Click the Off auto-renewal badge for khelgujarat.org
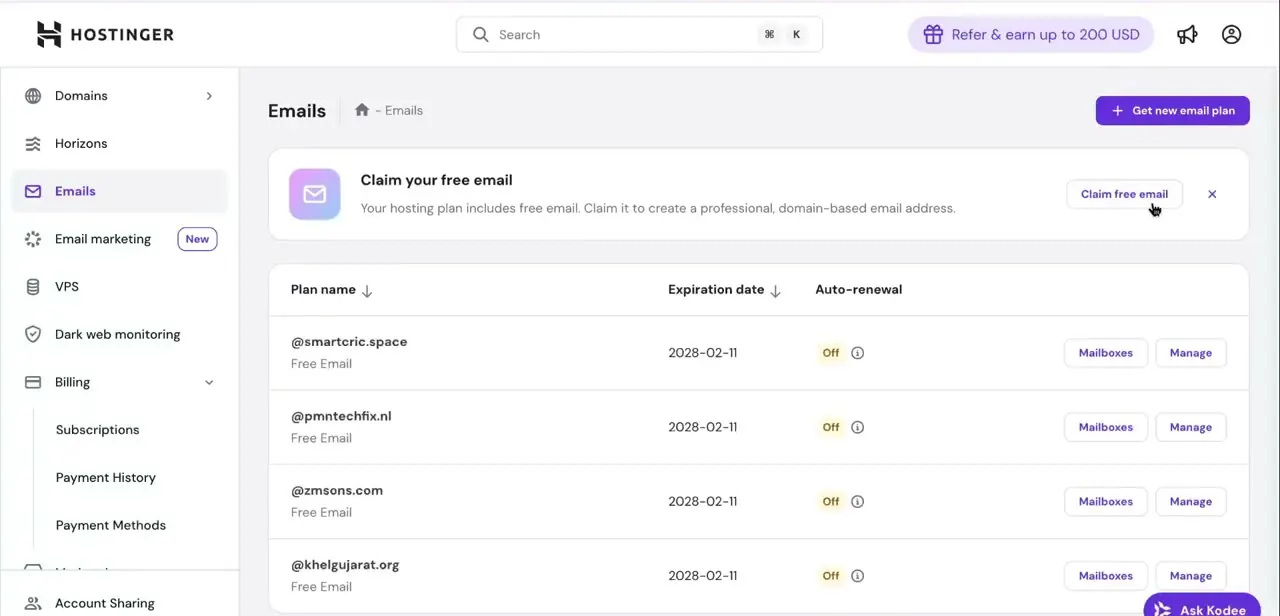This screenshot has width=1280, height=616. [x=831, y=576]
